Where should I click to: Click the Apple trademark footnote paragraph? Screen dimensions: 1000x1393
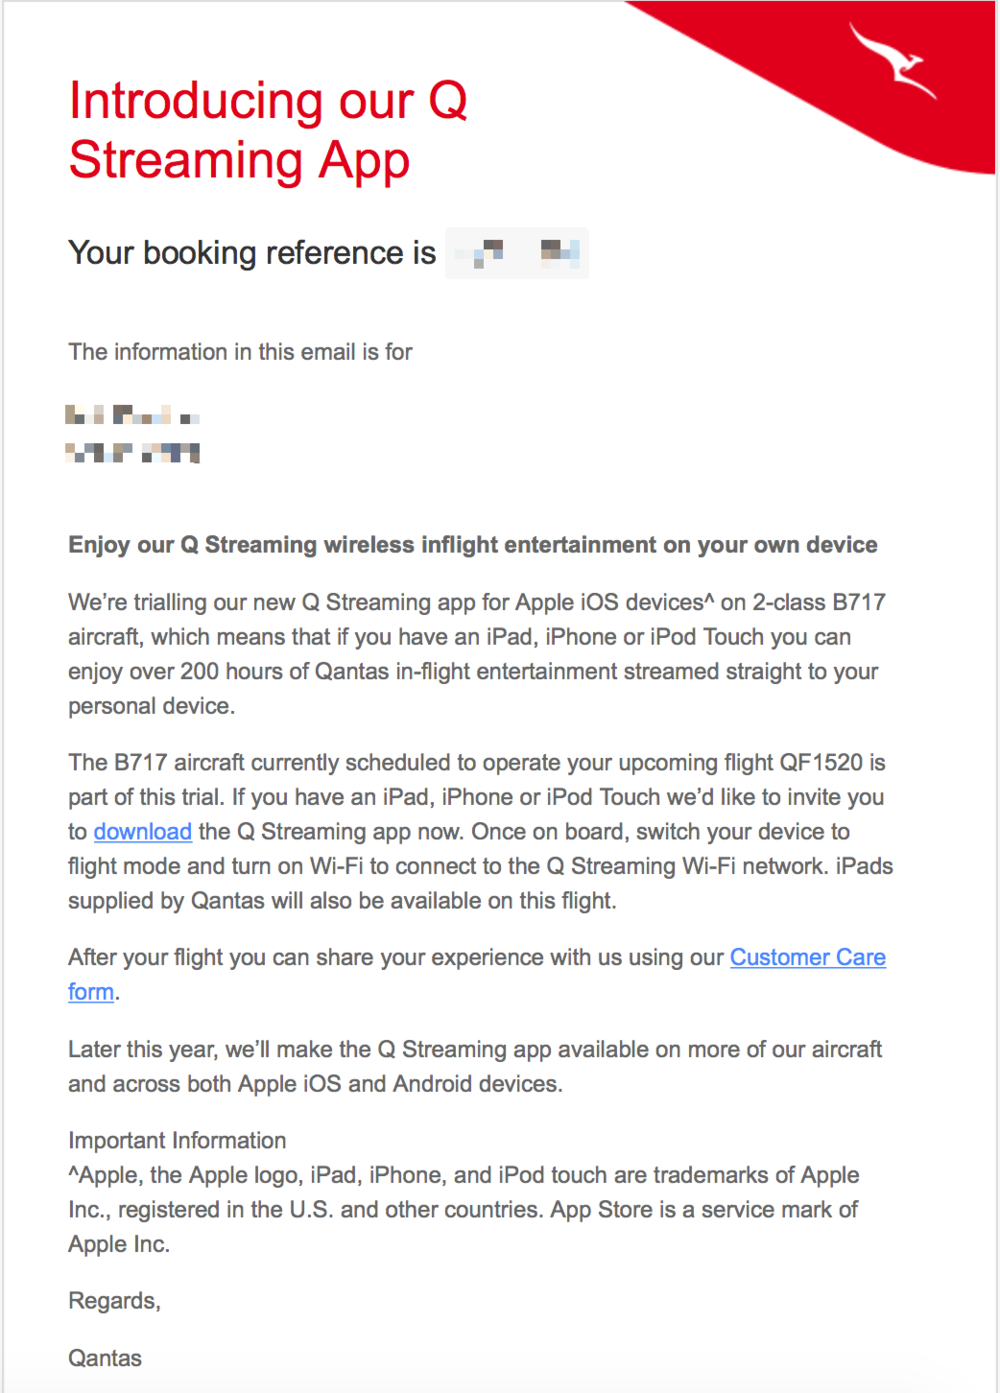(x=463, y=1210)
